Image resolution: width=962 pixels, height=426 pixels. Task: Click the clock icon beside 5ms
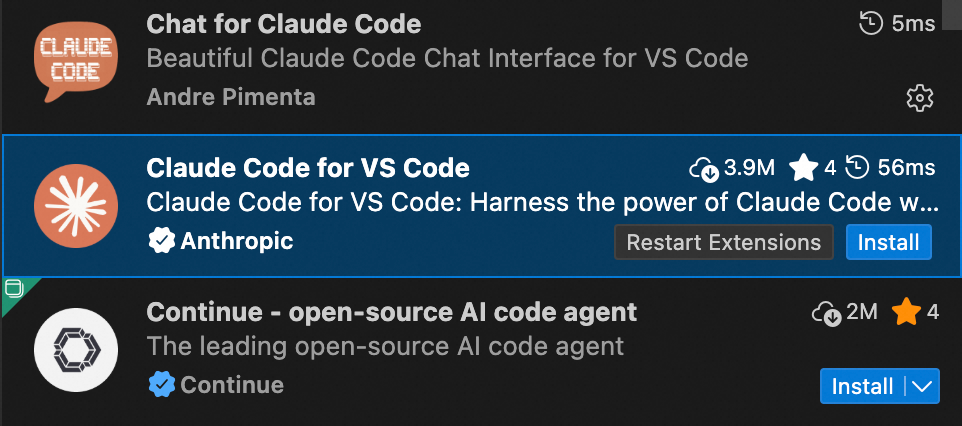click(x=872, y=23)
